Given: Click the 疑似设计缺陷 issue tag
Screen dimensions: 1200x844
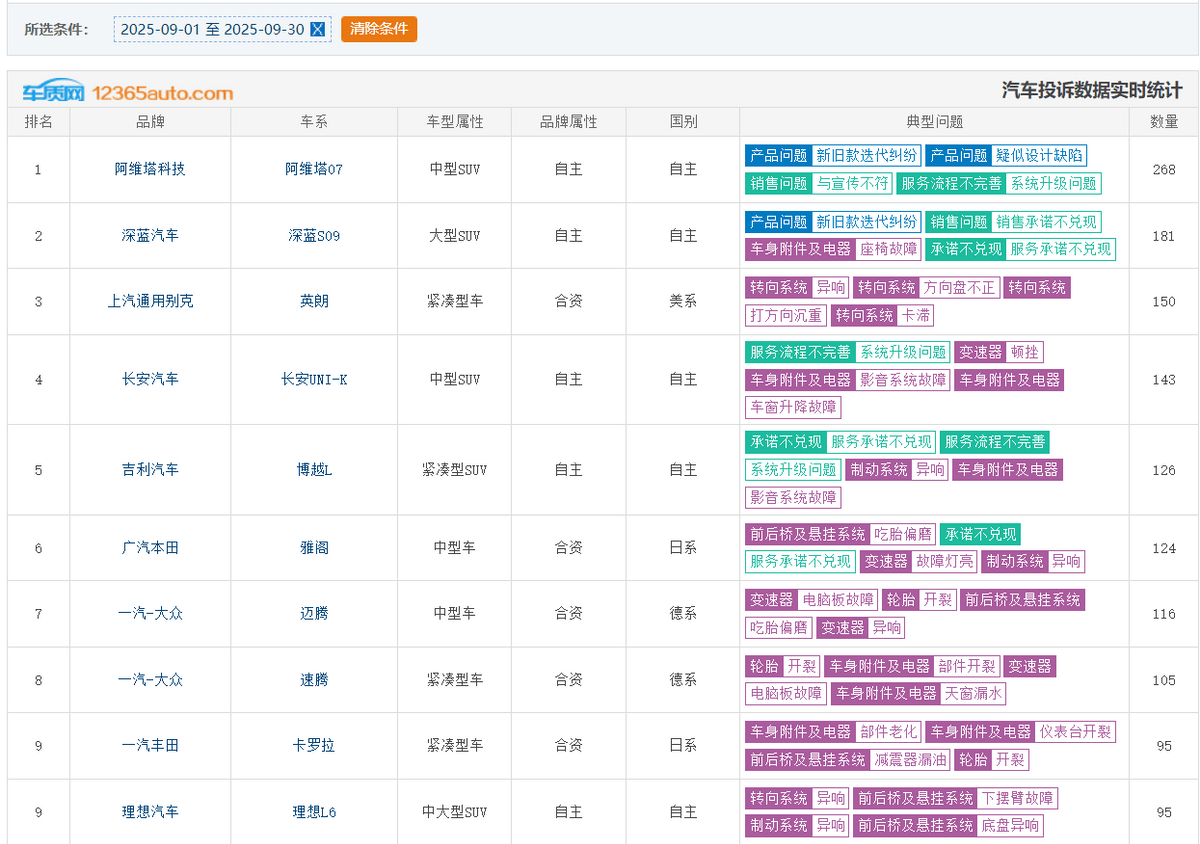Looking at the screenshot, I should (x=1038, y=156).
